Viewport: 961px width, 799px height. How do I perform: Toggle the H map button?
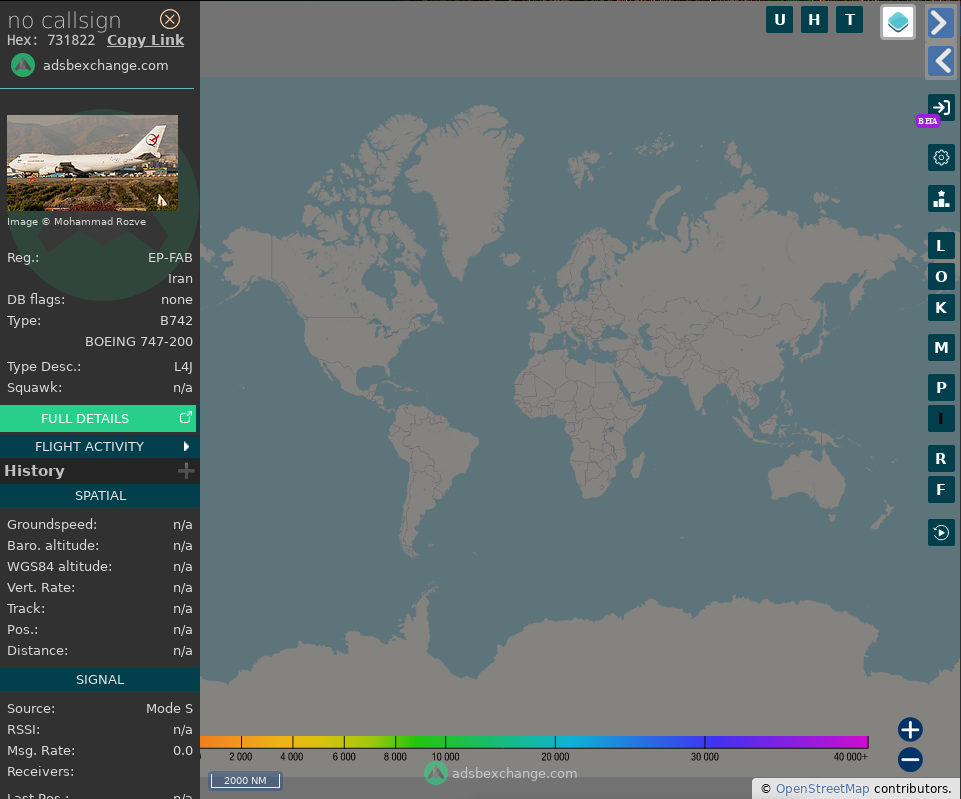tap(815, 20)
